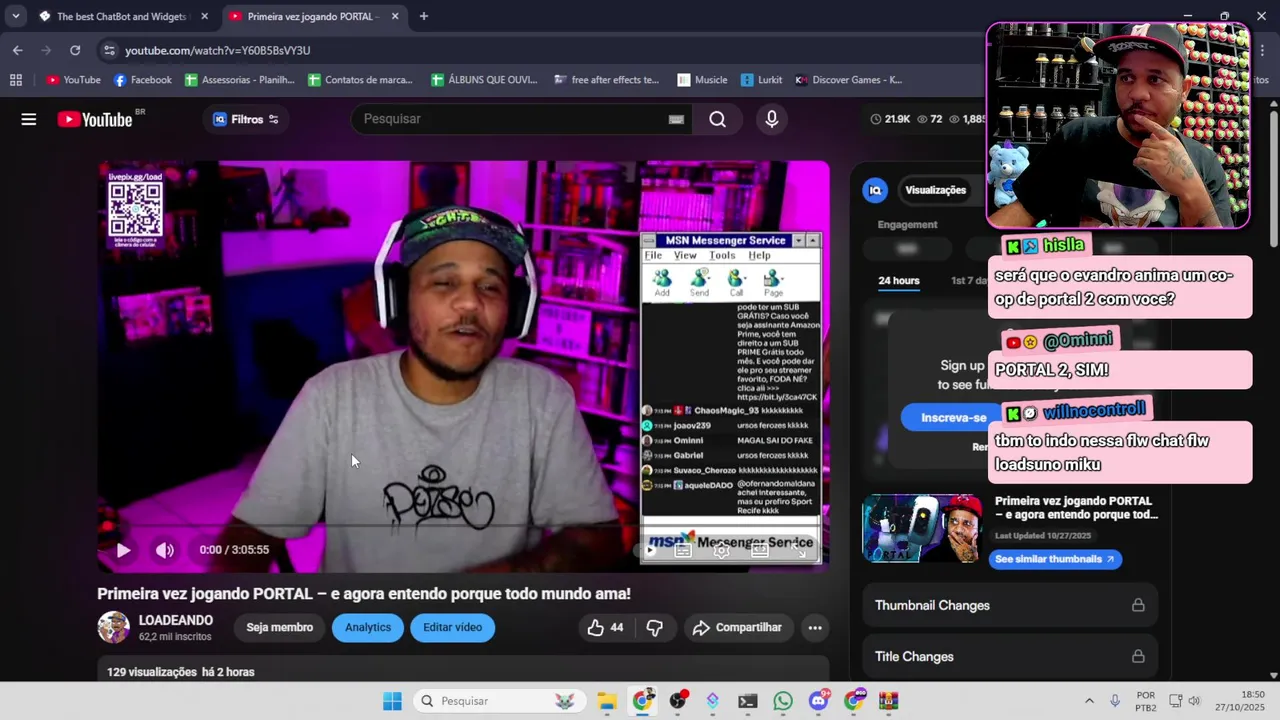
Task: Open the on-screen keyboard icon in search box
Action: 676,119
